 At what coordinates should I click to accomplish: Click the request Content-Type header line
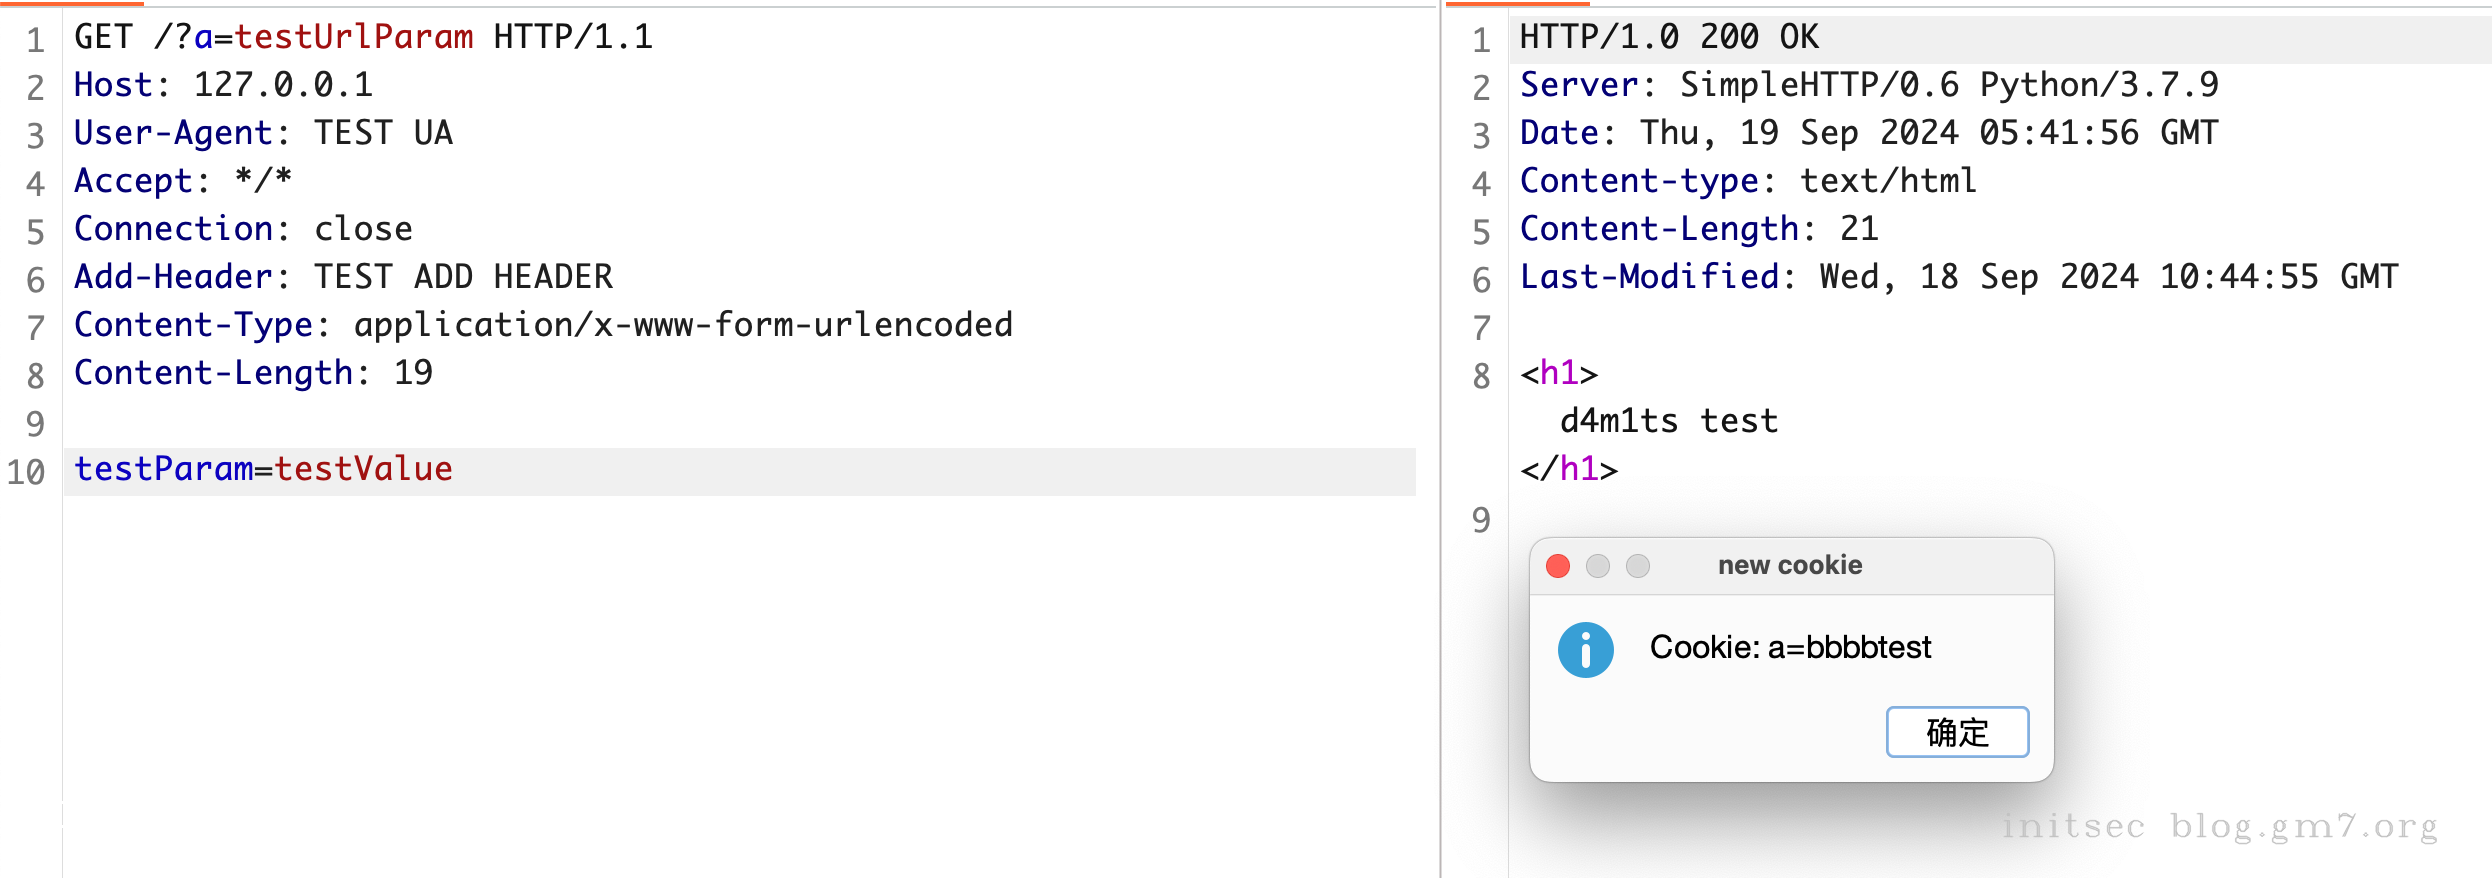point(542,325)
